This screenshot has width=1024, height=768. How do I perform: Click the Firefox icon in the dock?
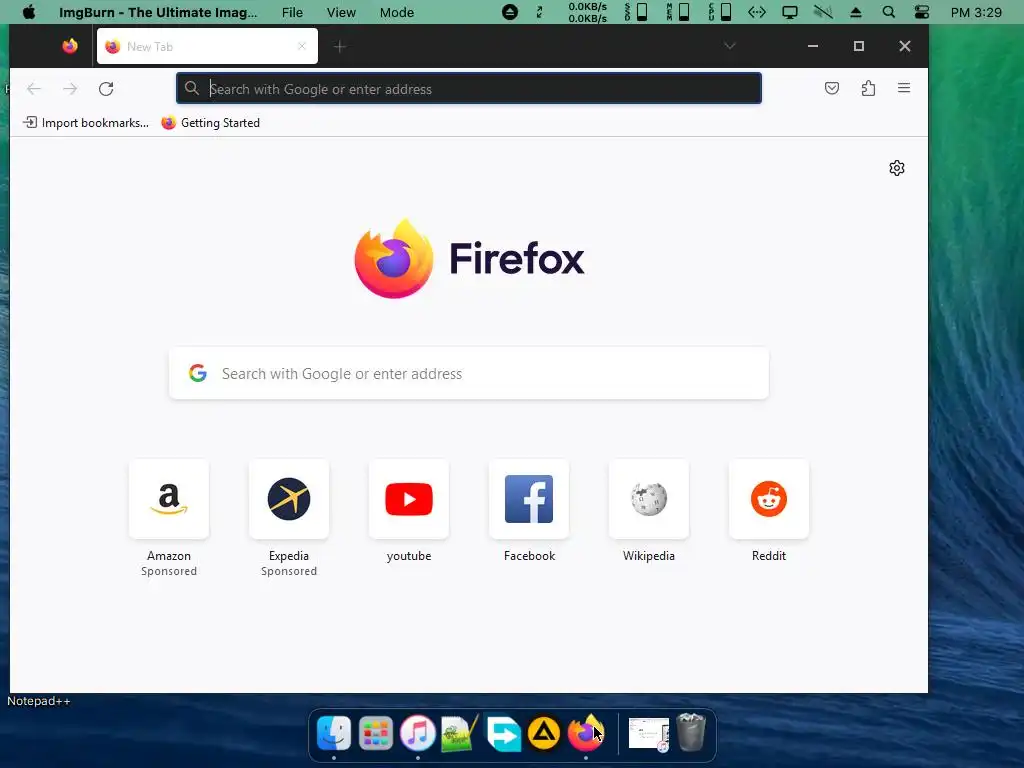(x=586, y=733)
